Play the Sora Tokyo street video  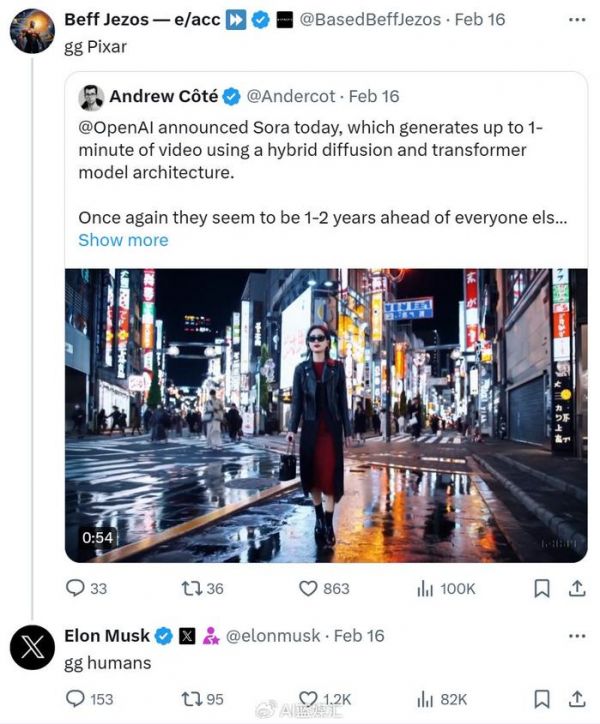coord(326,415)
